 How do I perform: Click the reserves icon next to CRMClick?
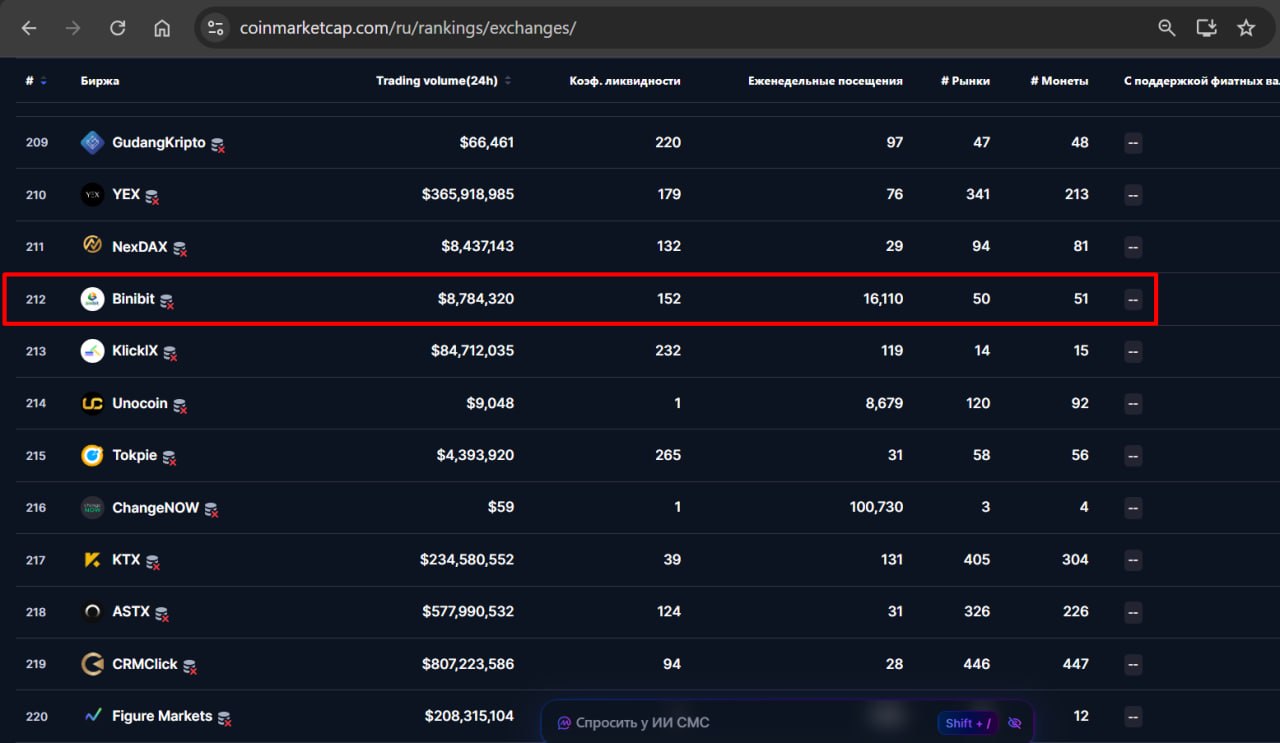[x=190, y=666]
